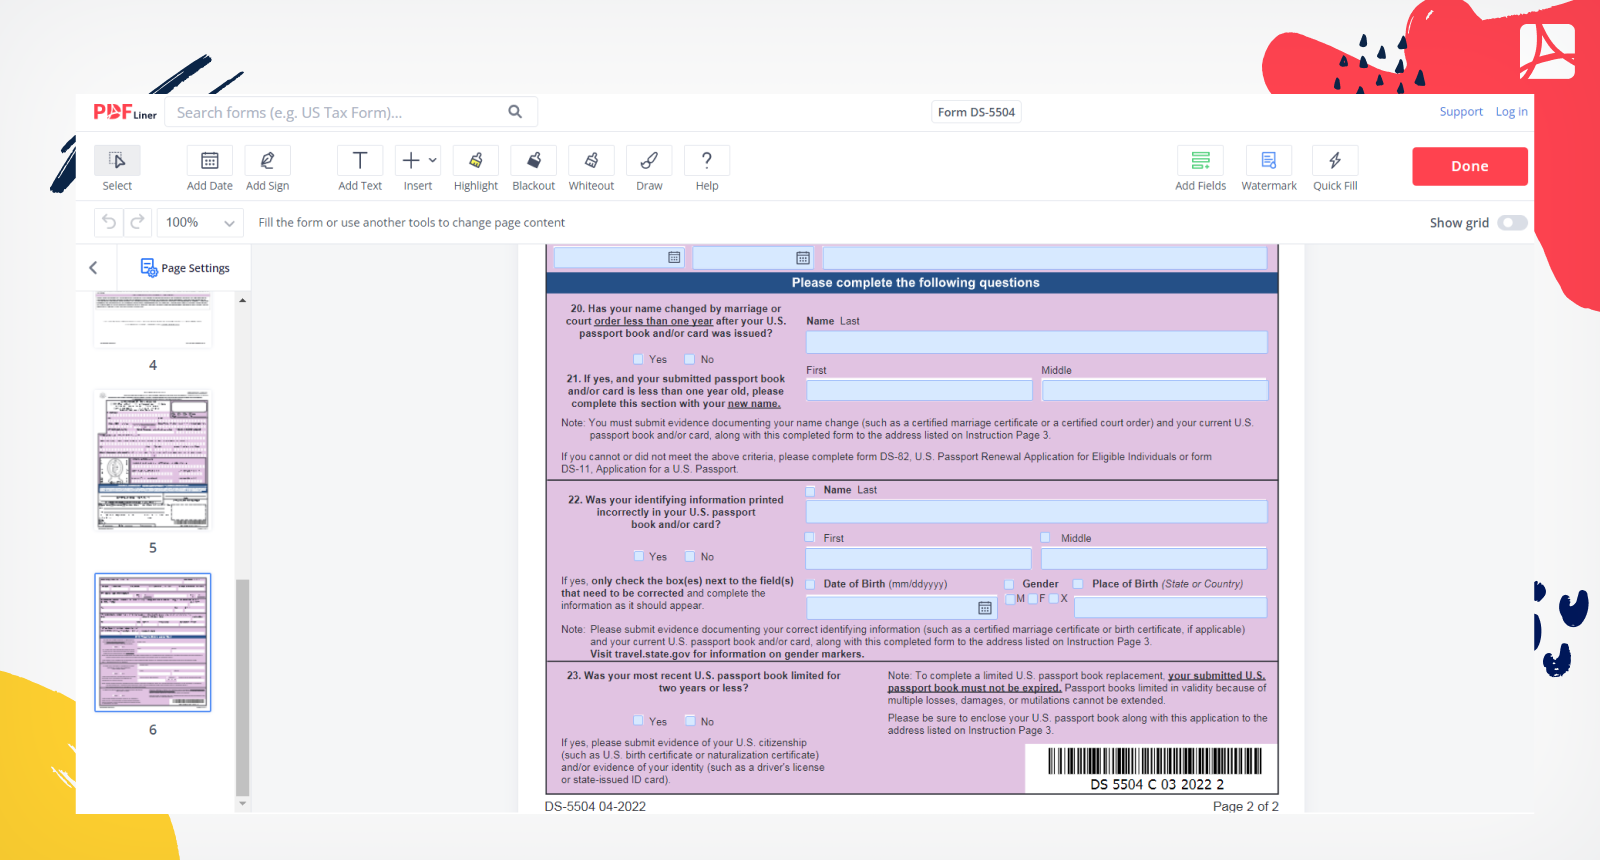Check Yes for question 22

tap(639, 556)
